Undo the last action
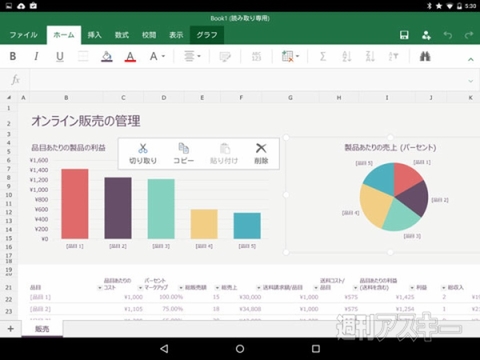480x360 pixels. (x=448, y=35)
